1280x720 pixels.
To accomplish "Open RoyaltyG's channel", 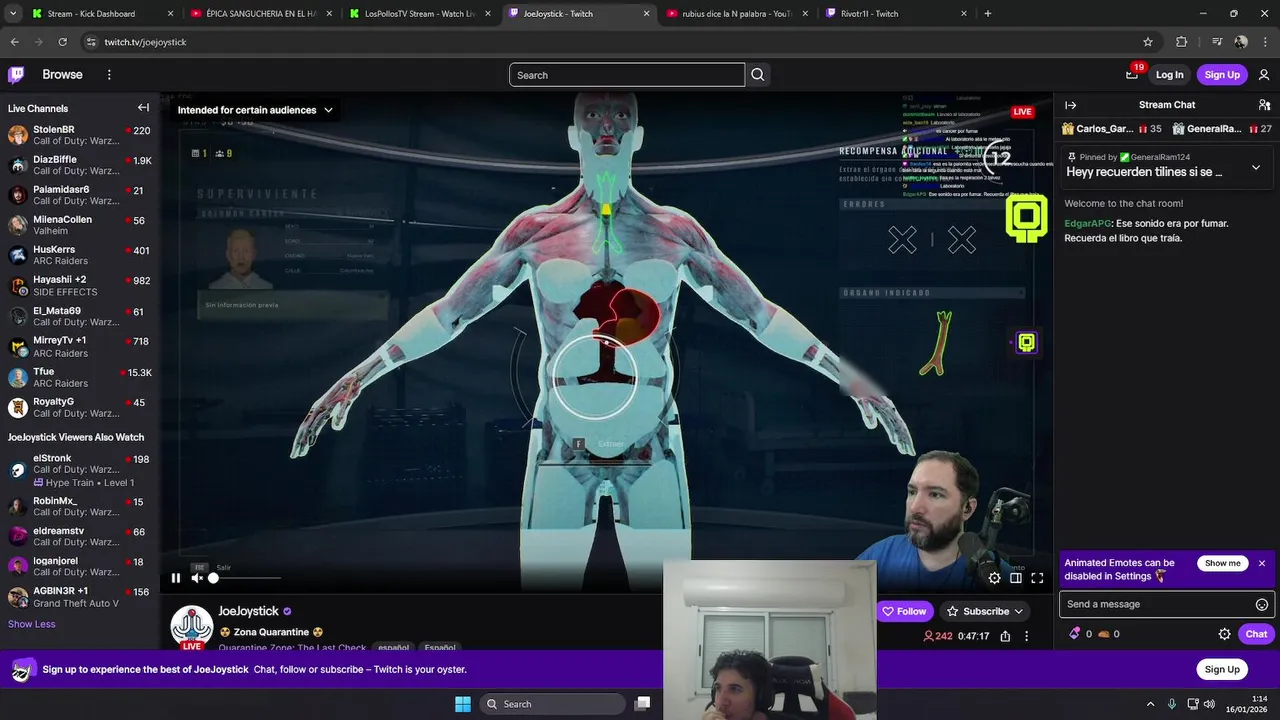I will tap(78, 407).
